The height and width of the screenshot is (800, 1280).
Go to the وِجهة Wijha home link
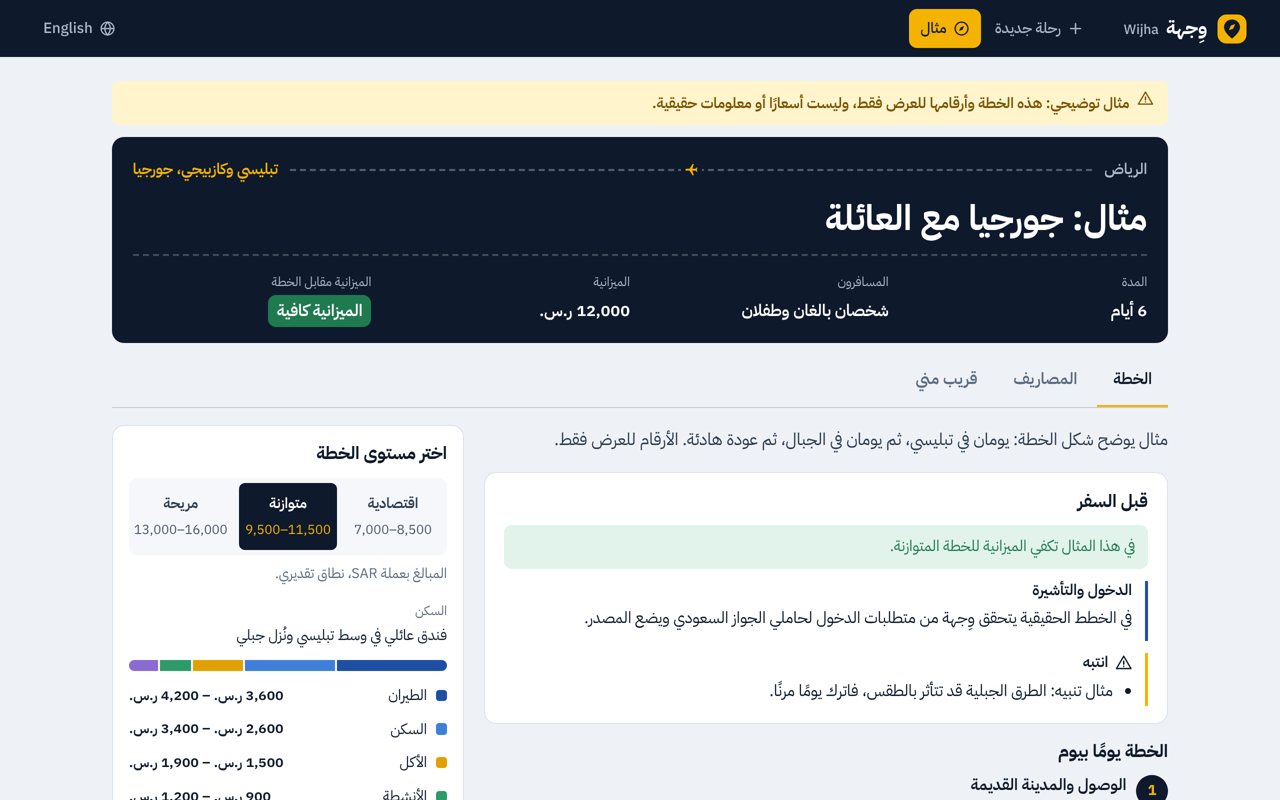coord(1184,29)
